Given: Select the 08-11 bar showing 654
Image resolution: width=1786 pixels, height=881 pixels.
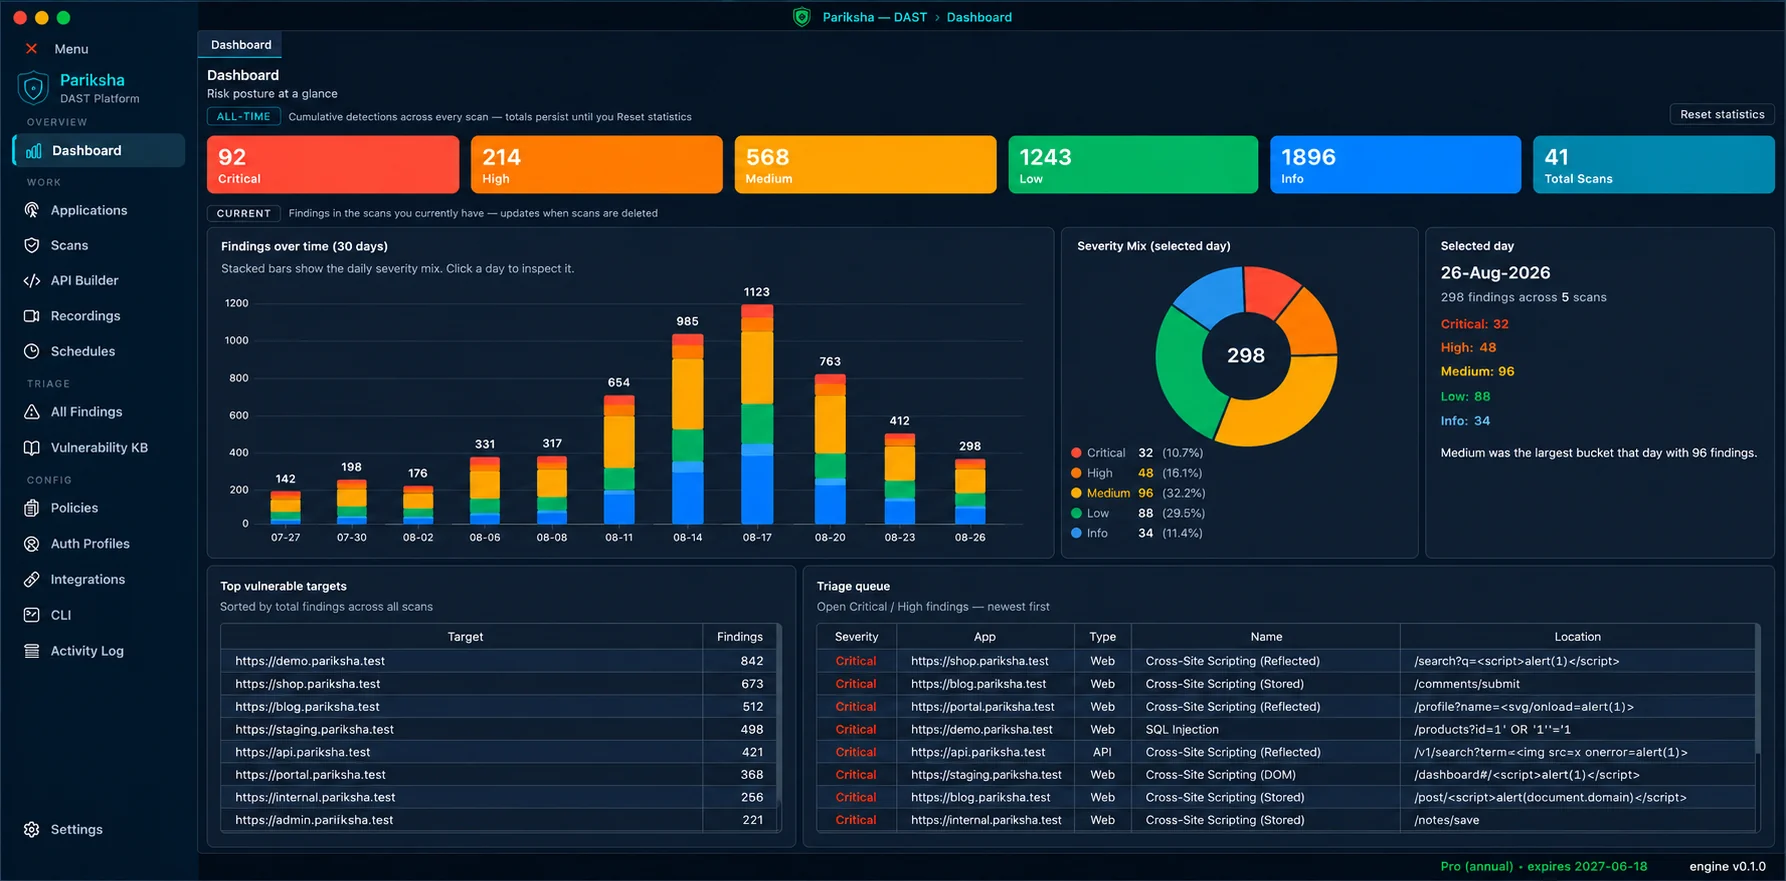Looking at the screenshot, I should 619,459.
